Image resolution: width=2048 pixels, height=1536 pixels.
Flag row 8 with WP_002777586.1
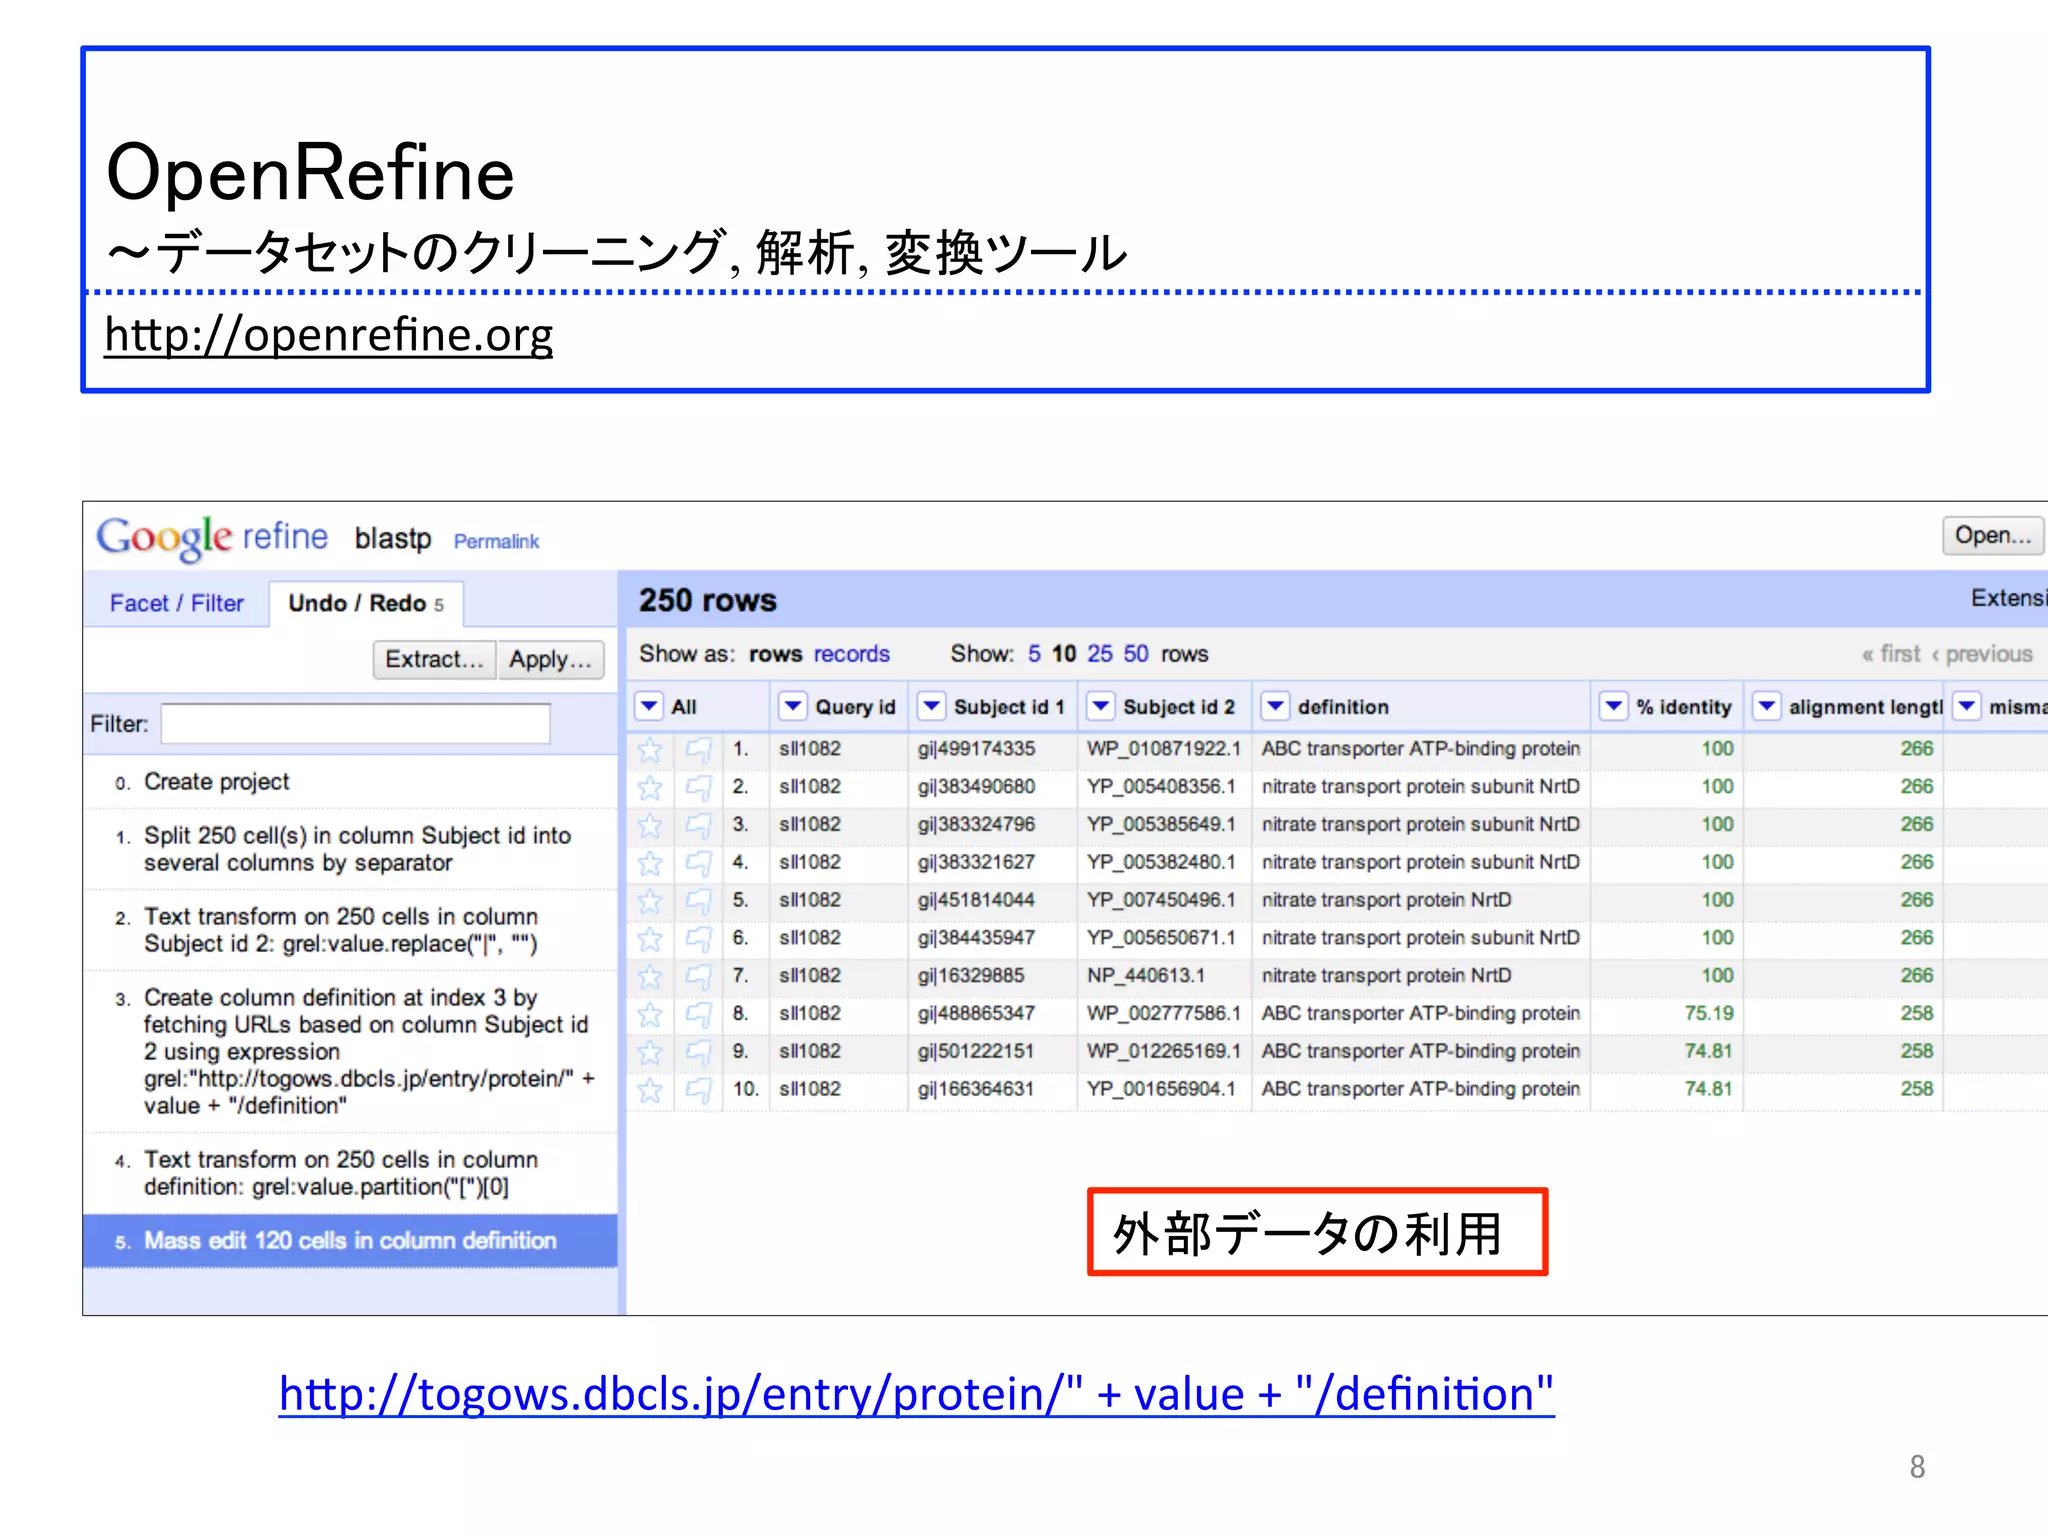698,1014
